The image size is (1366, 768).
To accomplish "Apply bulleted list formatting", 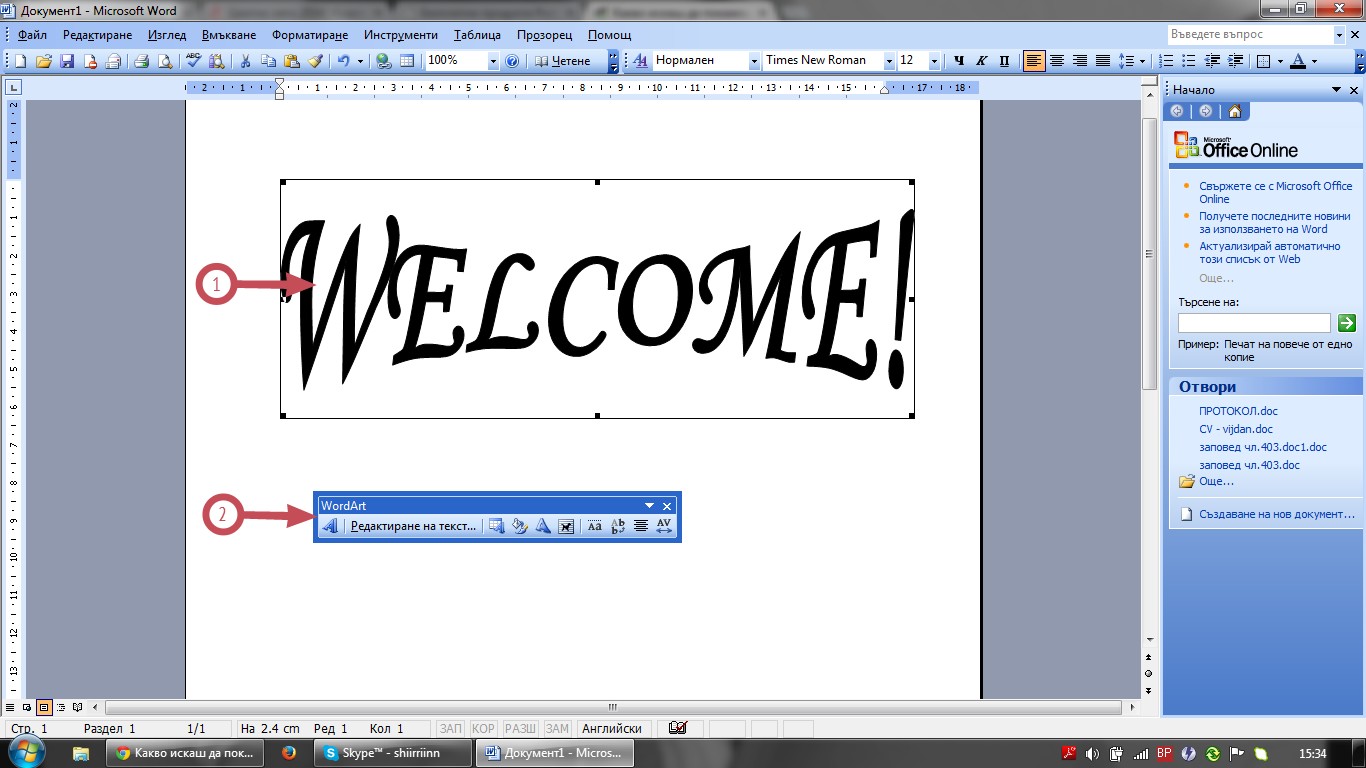I will 1189,61.
